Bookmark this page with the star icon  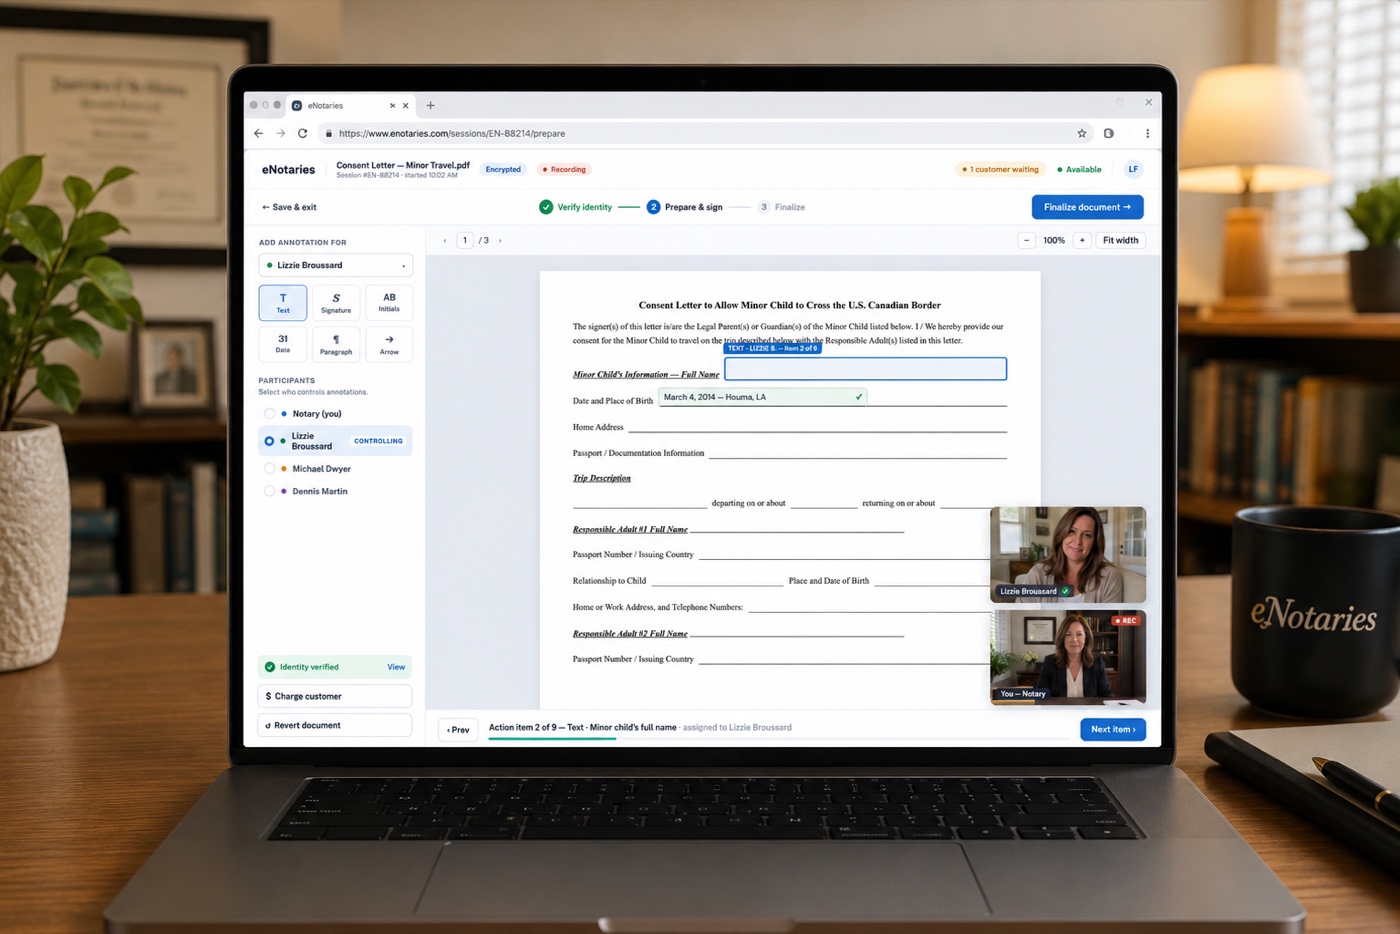click(x=1081, y=133)
